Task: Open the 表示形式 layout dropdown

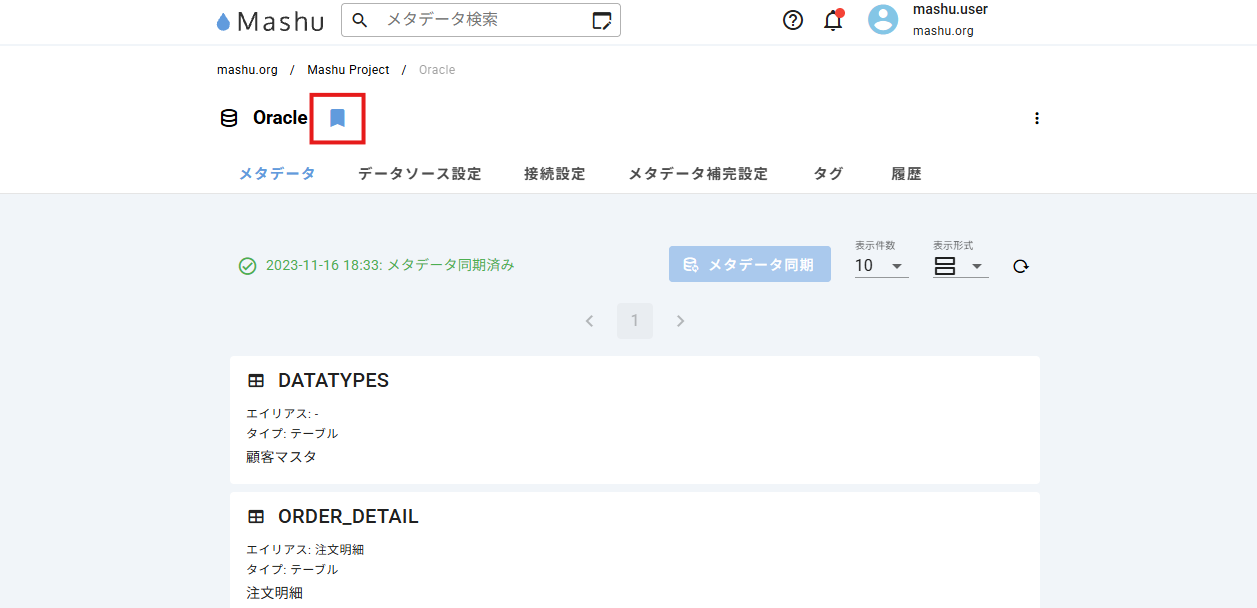Action: [960, 266]
